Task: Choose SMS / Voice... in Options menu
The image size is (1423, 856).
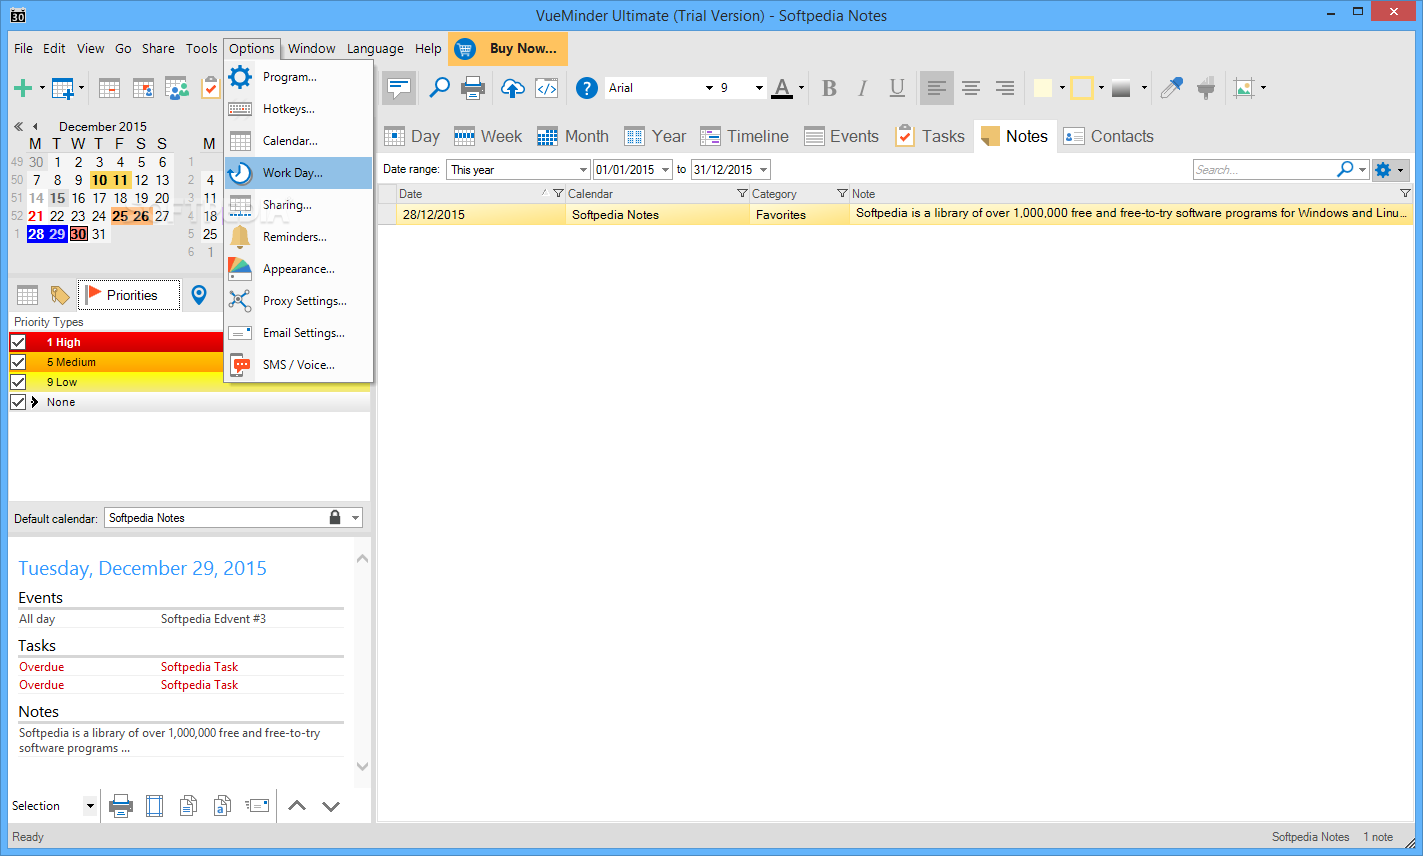Action: pos(298,365)
